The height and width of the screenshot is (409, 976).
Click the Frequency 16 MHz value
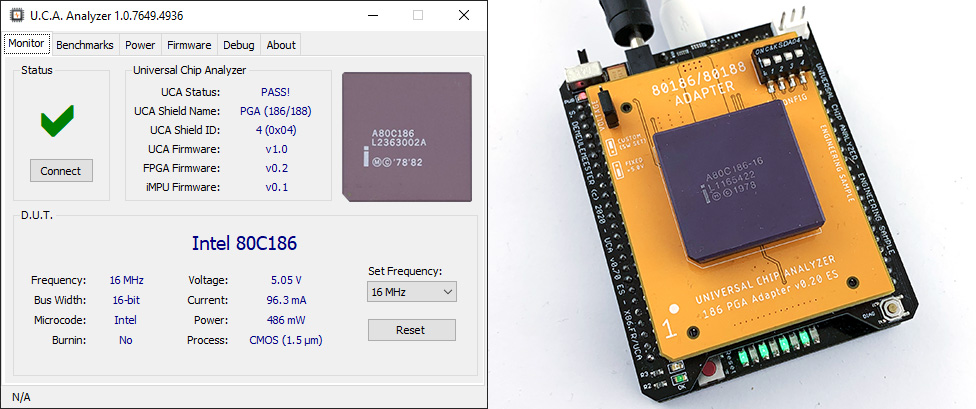point(126,280)
